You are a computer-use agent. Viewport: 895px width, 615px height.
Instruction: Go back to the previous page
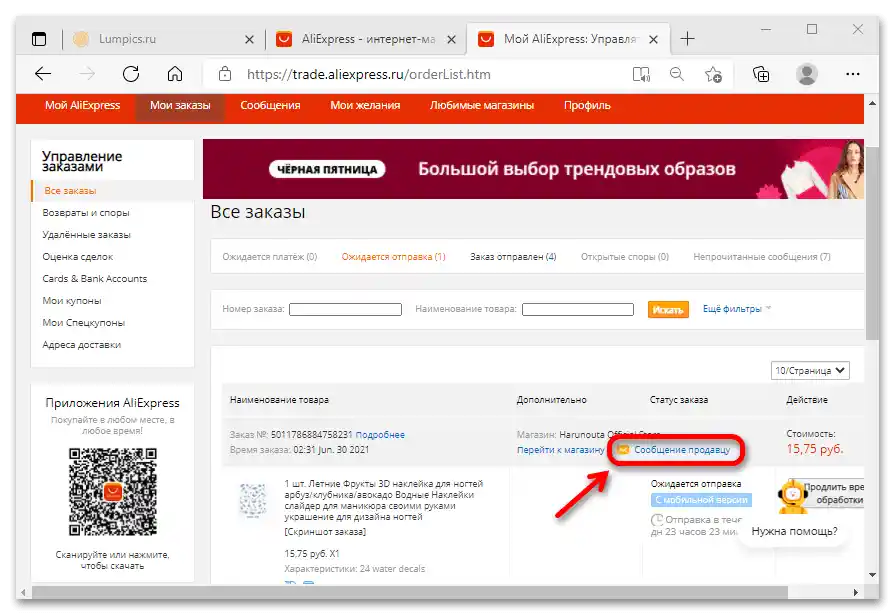[x=43, y=74]
